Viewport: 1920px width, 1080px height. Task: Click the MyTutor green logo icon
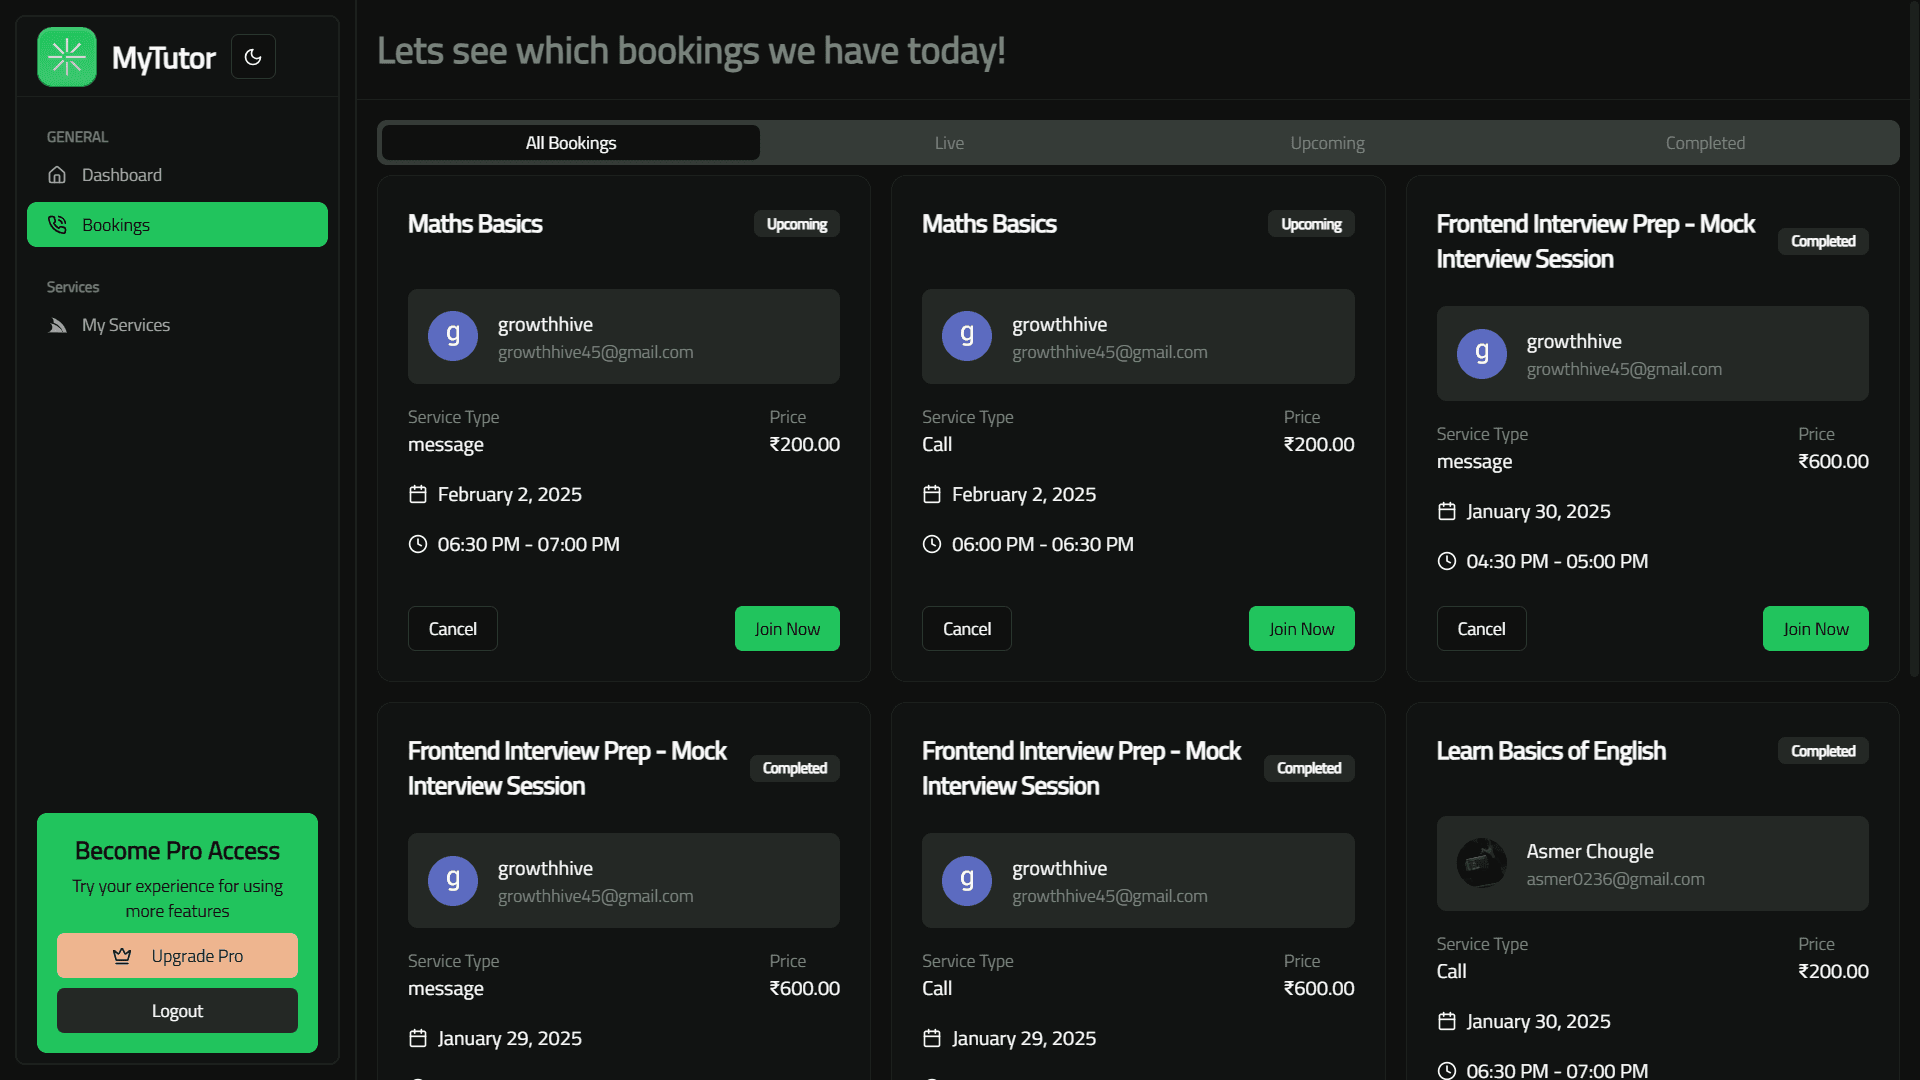[x=67, y=57]
